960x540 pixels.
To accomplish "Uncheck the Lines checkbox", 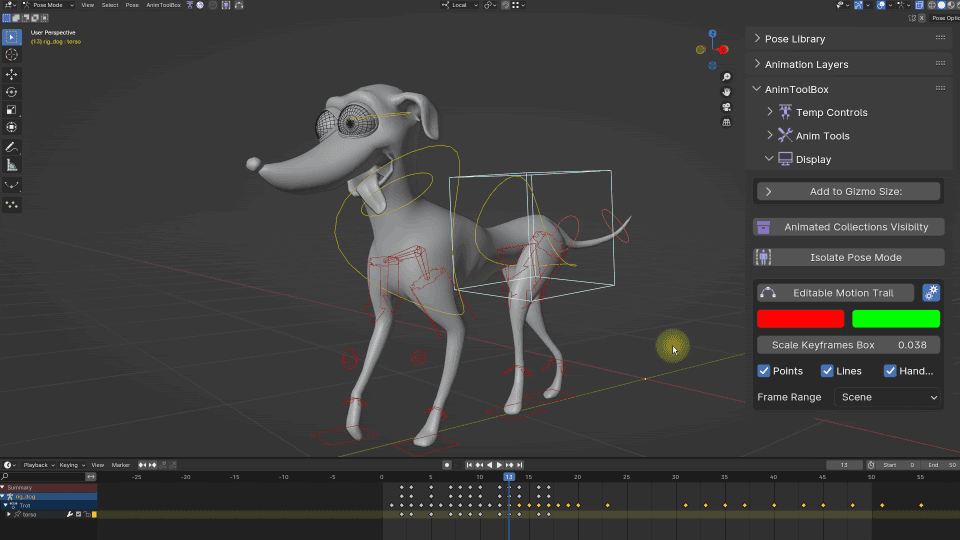I will click(x=827, y=371).
